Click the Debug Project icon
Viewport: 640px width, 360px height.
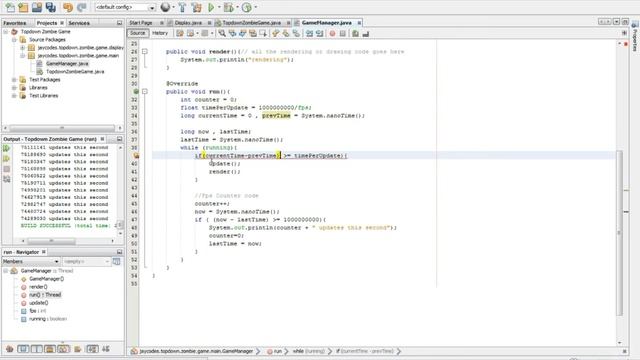tap(229, 7)
